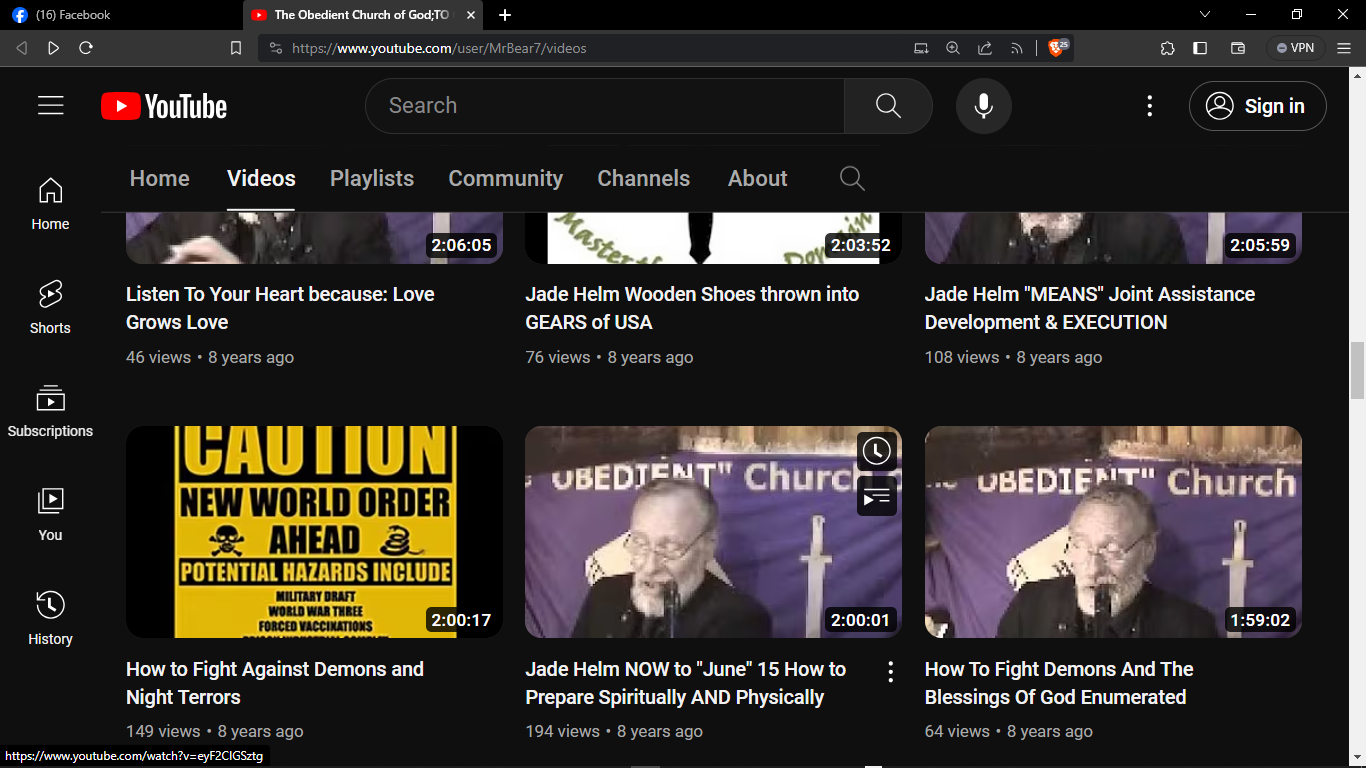Open the YouTube hamburger guide menu
Image resolution: width=1366 pixels, height=768 pixels.
[x=51, y=106]
